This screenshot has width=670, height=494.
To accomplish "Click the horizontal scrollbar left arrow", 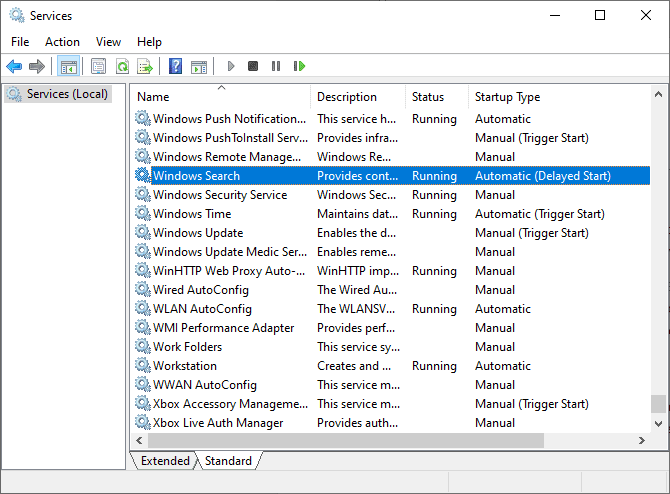I will click(x=139, y=440).
